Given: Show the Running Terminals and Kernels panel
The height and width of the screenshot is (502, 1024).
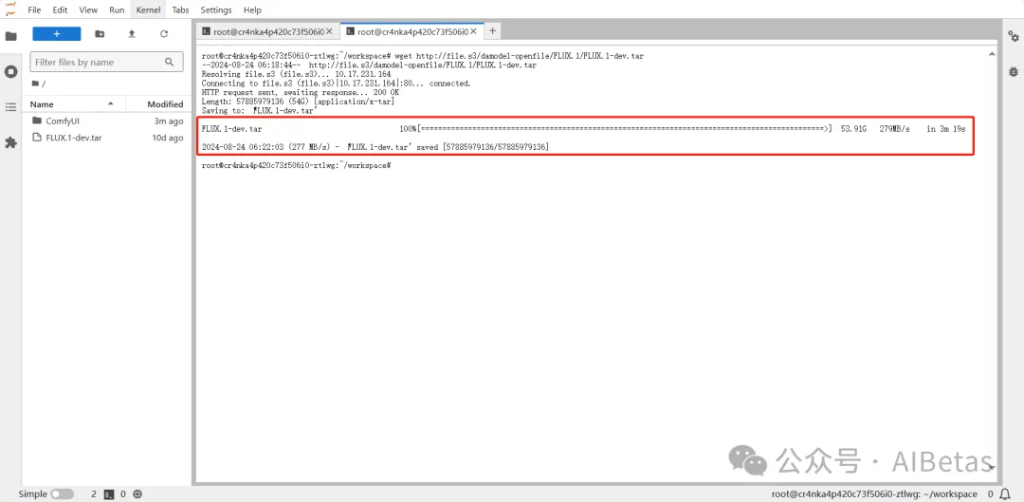Looking at the screenshot, I should point(11,72).
